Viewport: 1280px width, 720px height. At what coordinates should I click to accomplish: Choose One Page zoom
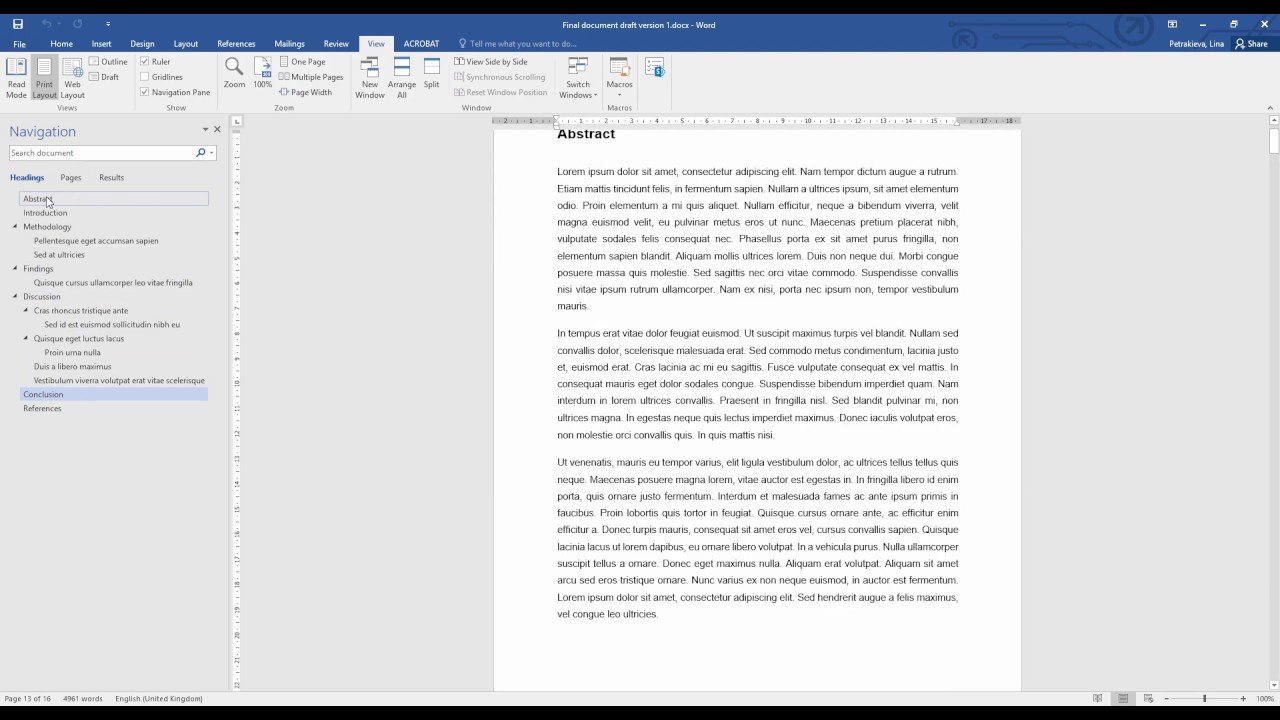pyautogui.click(x=303, y=62)
